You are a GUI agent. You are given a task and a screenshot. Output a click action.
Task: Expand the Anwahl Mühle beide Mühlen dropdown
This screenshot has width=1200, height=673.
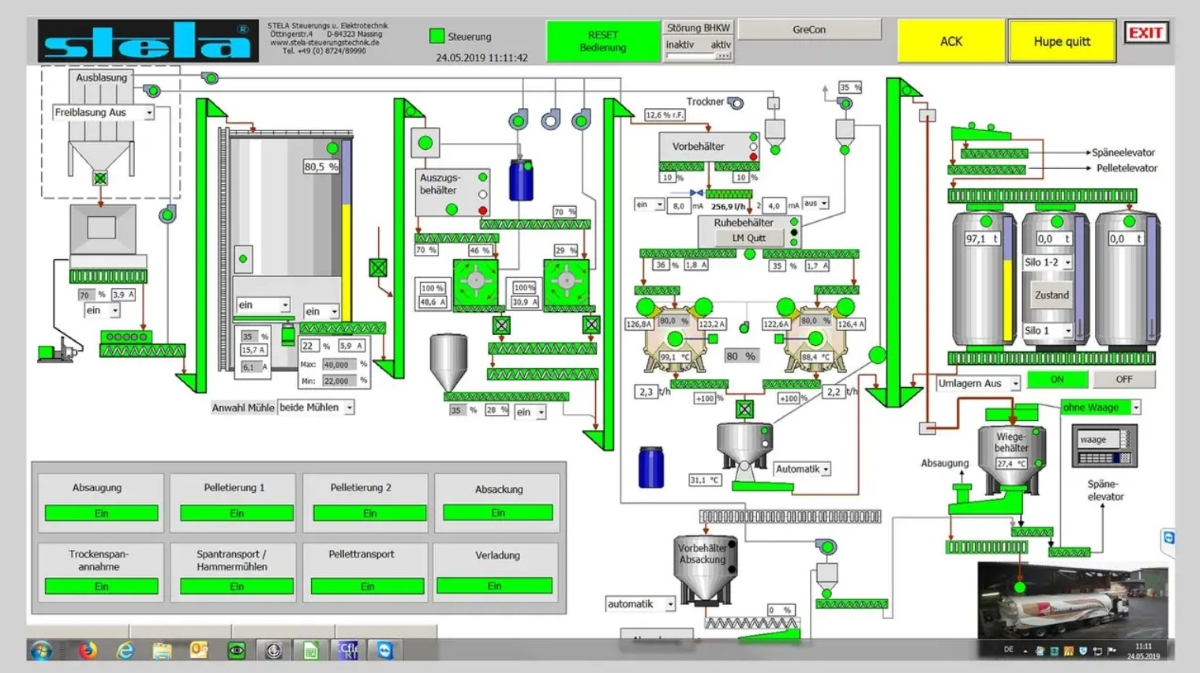pyautogui.click(x=316, y=408)
